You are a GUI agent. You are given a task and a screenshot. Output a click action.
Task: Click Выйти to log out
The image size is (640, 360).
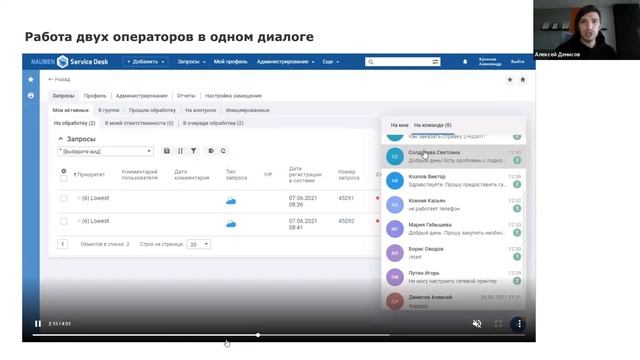tap(518, 62)
